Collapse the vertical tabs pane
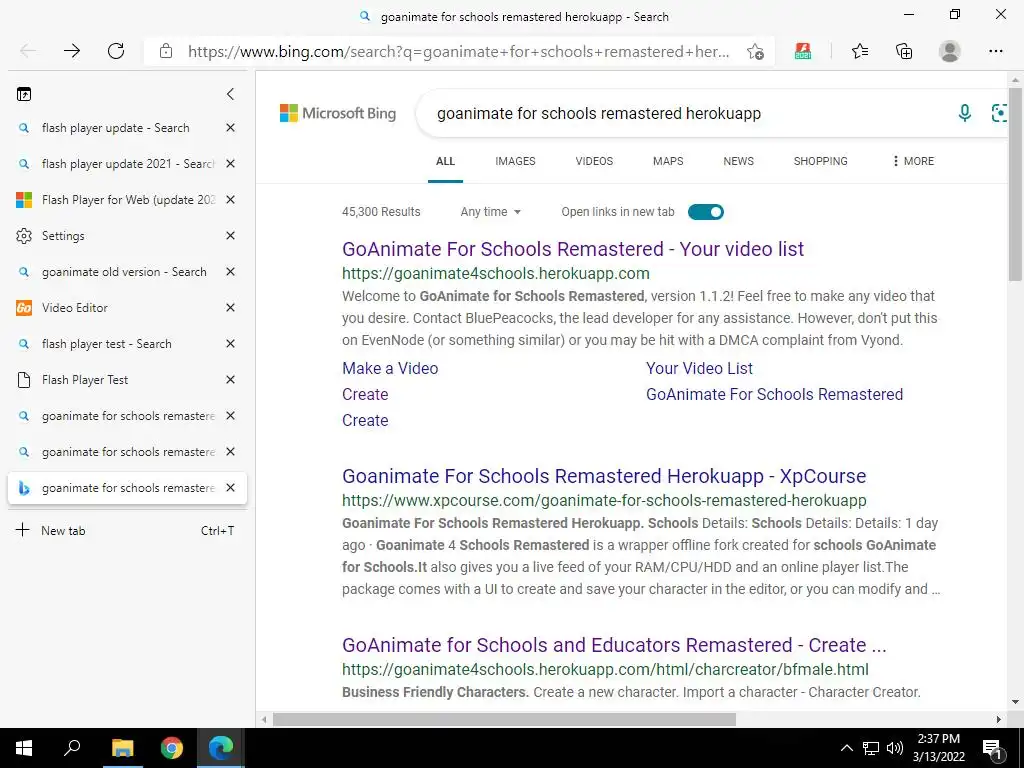Image resolution: width=1024 pixels, height=768 pixels. click(230, 94)
